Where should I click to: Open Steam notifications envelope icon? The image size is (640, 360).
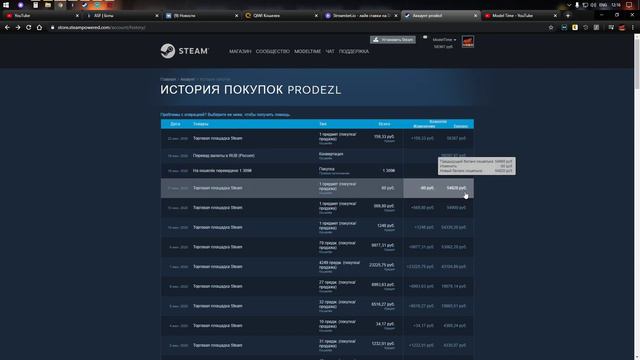tap(425, 37)
